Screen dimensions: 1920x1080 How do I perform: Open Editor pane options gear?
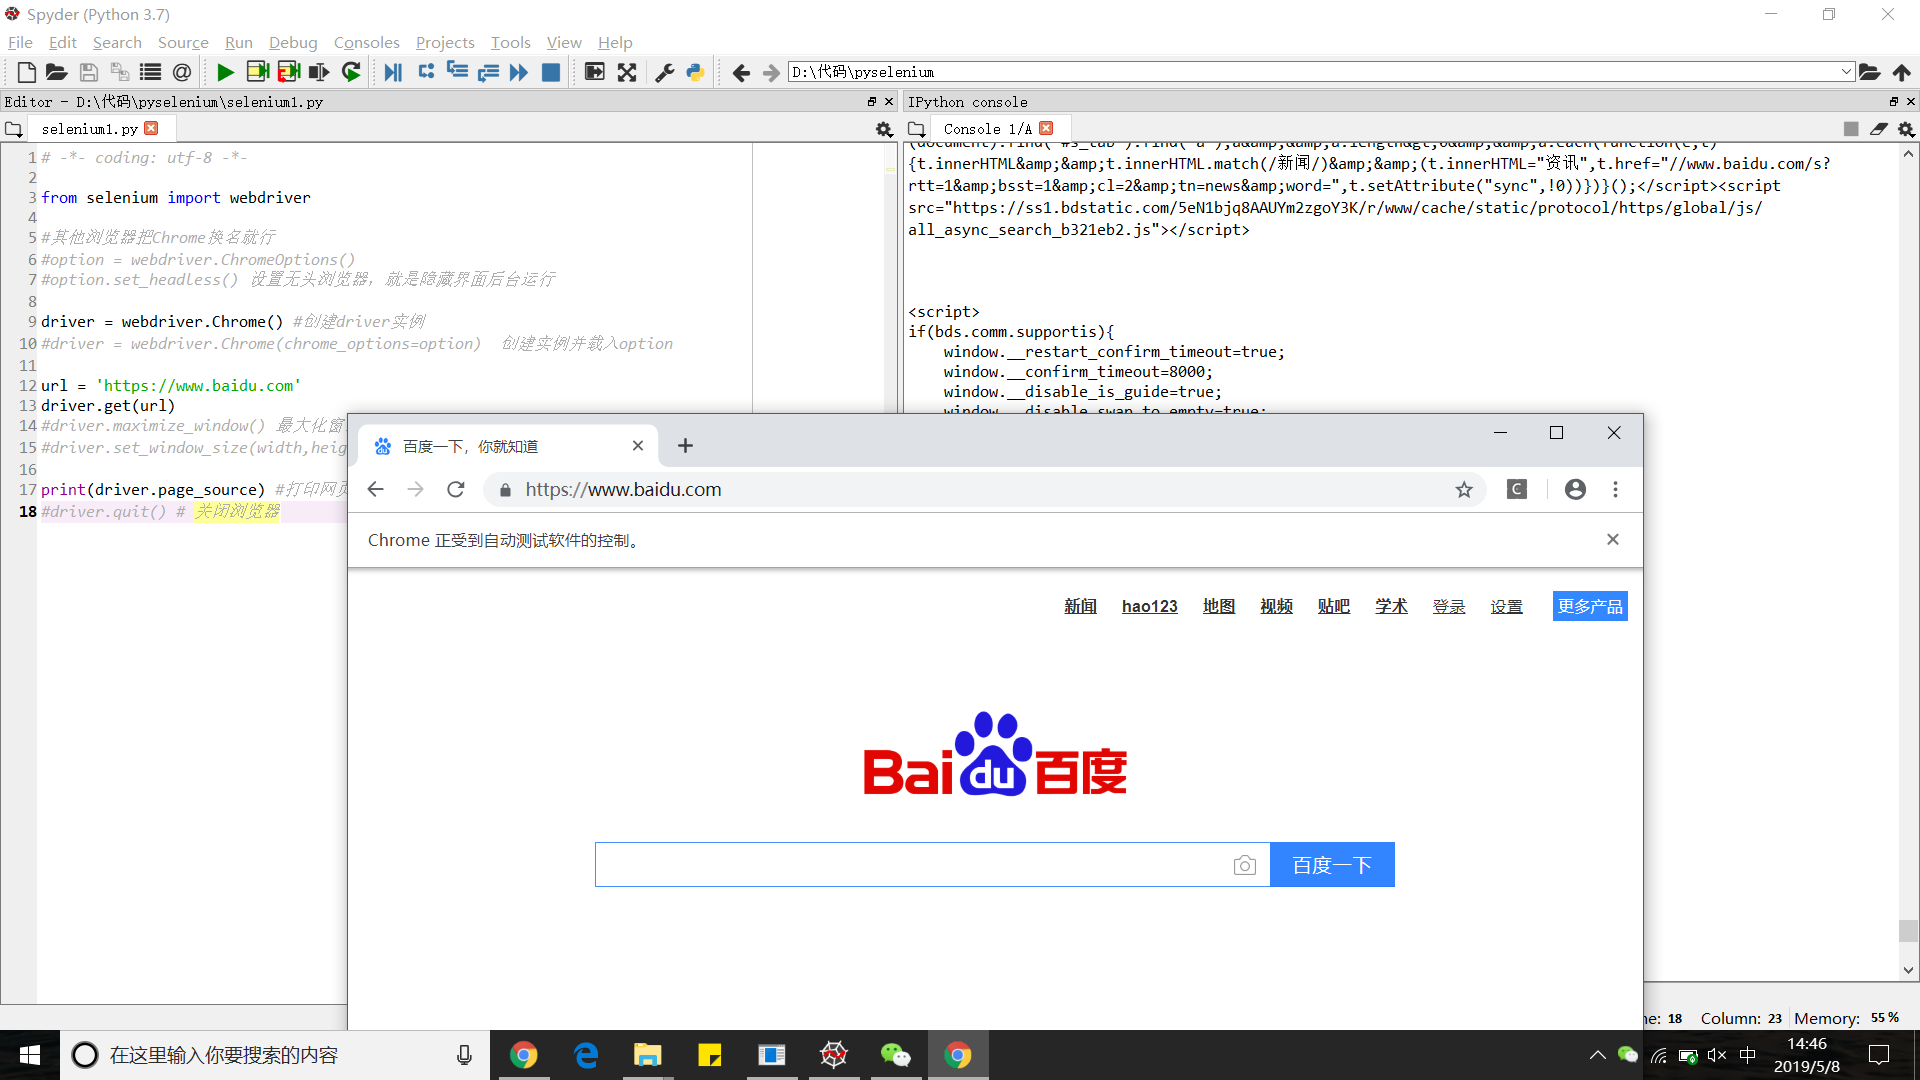(x=884, y=129)
